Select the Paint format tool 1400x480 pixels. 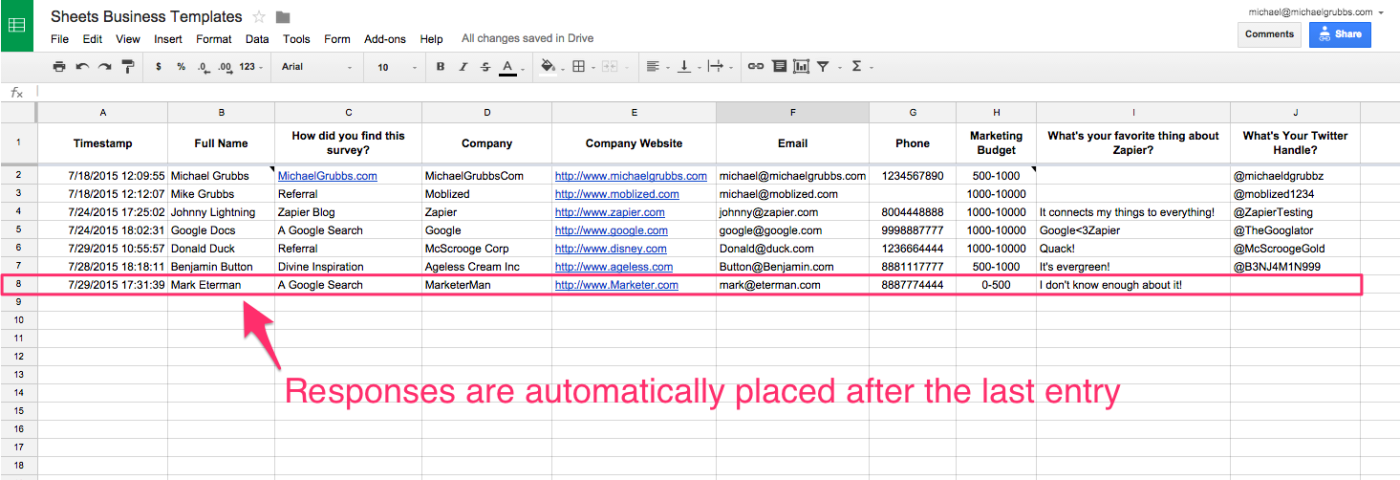pyautogui.click(x=127, y=67)
